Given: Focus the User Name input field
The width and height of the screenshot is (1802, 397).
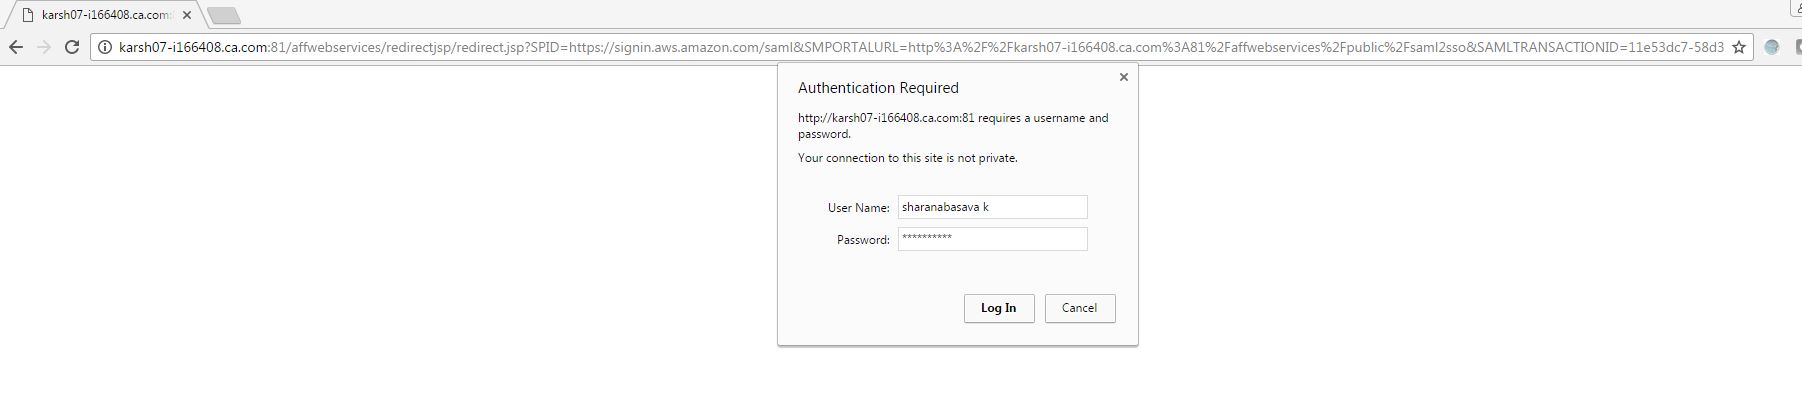Looking at the screenshot, I should pyautogui.click(x=992, y=207).
